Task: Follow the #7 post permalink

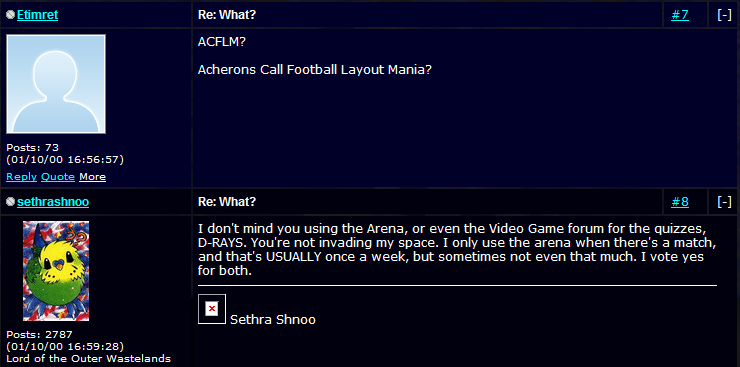Action: (x=680, y=15)
